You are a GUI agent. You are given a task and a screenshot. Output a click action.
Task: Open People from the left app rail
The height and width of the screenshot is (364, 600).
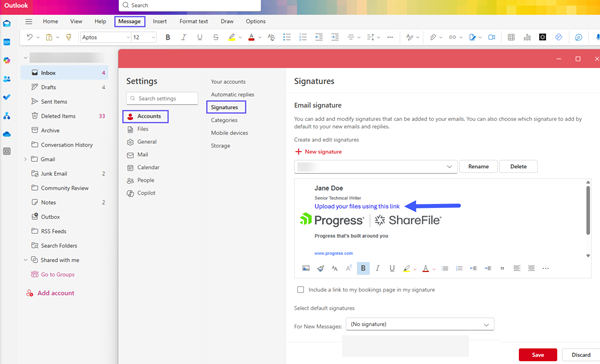pos(7,79)
